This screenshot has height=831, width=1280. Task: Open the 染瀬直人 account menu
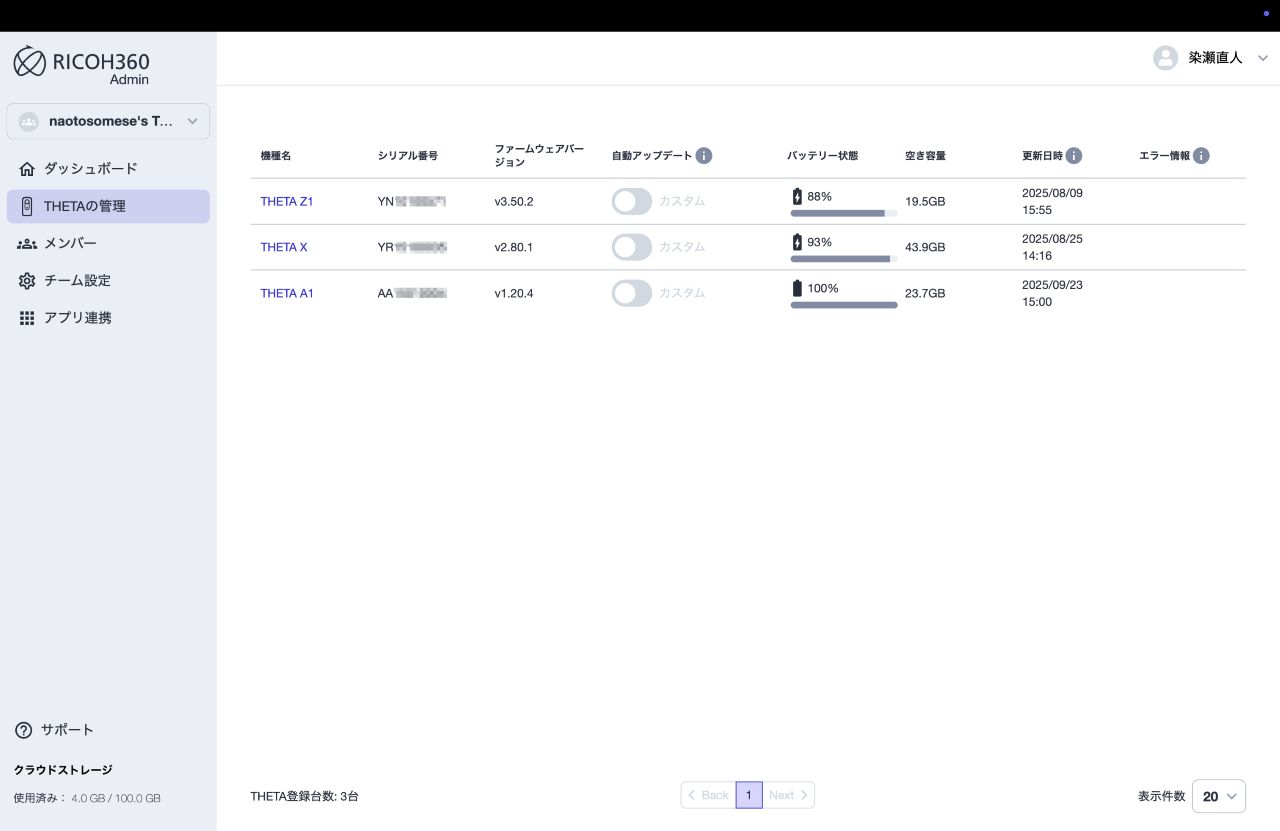(1214, 58)
